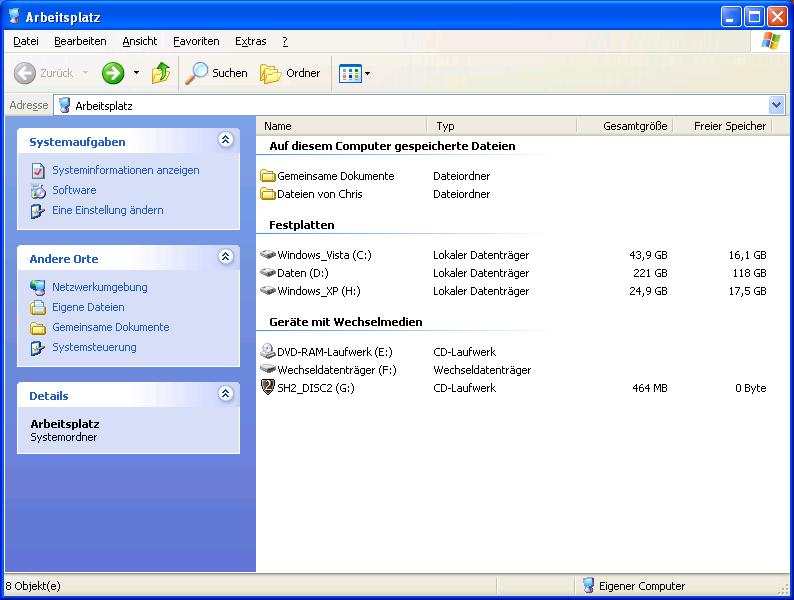The width and height of the screenshot is (794, 600).
Task: Open Search with magnifier icon
Action: click(216, 73)
